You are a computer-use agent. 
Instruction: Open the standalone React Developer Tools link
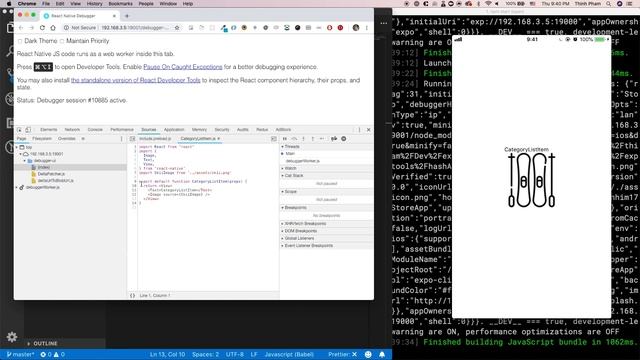click(136, 80)
